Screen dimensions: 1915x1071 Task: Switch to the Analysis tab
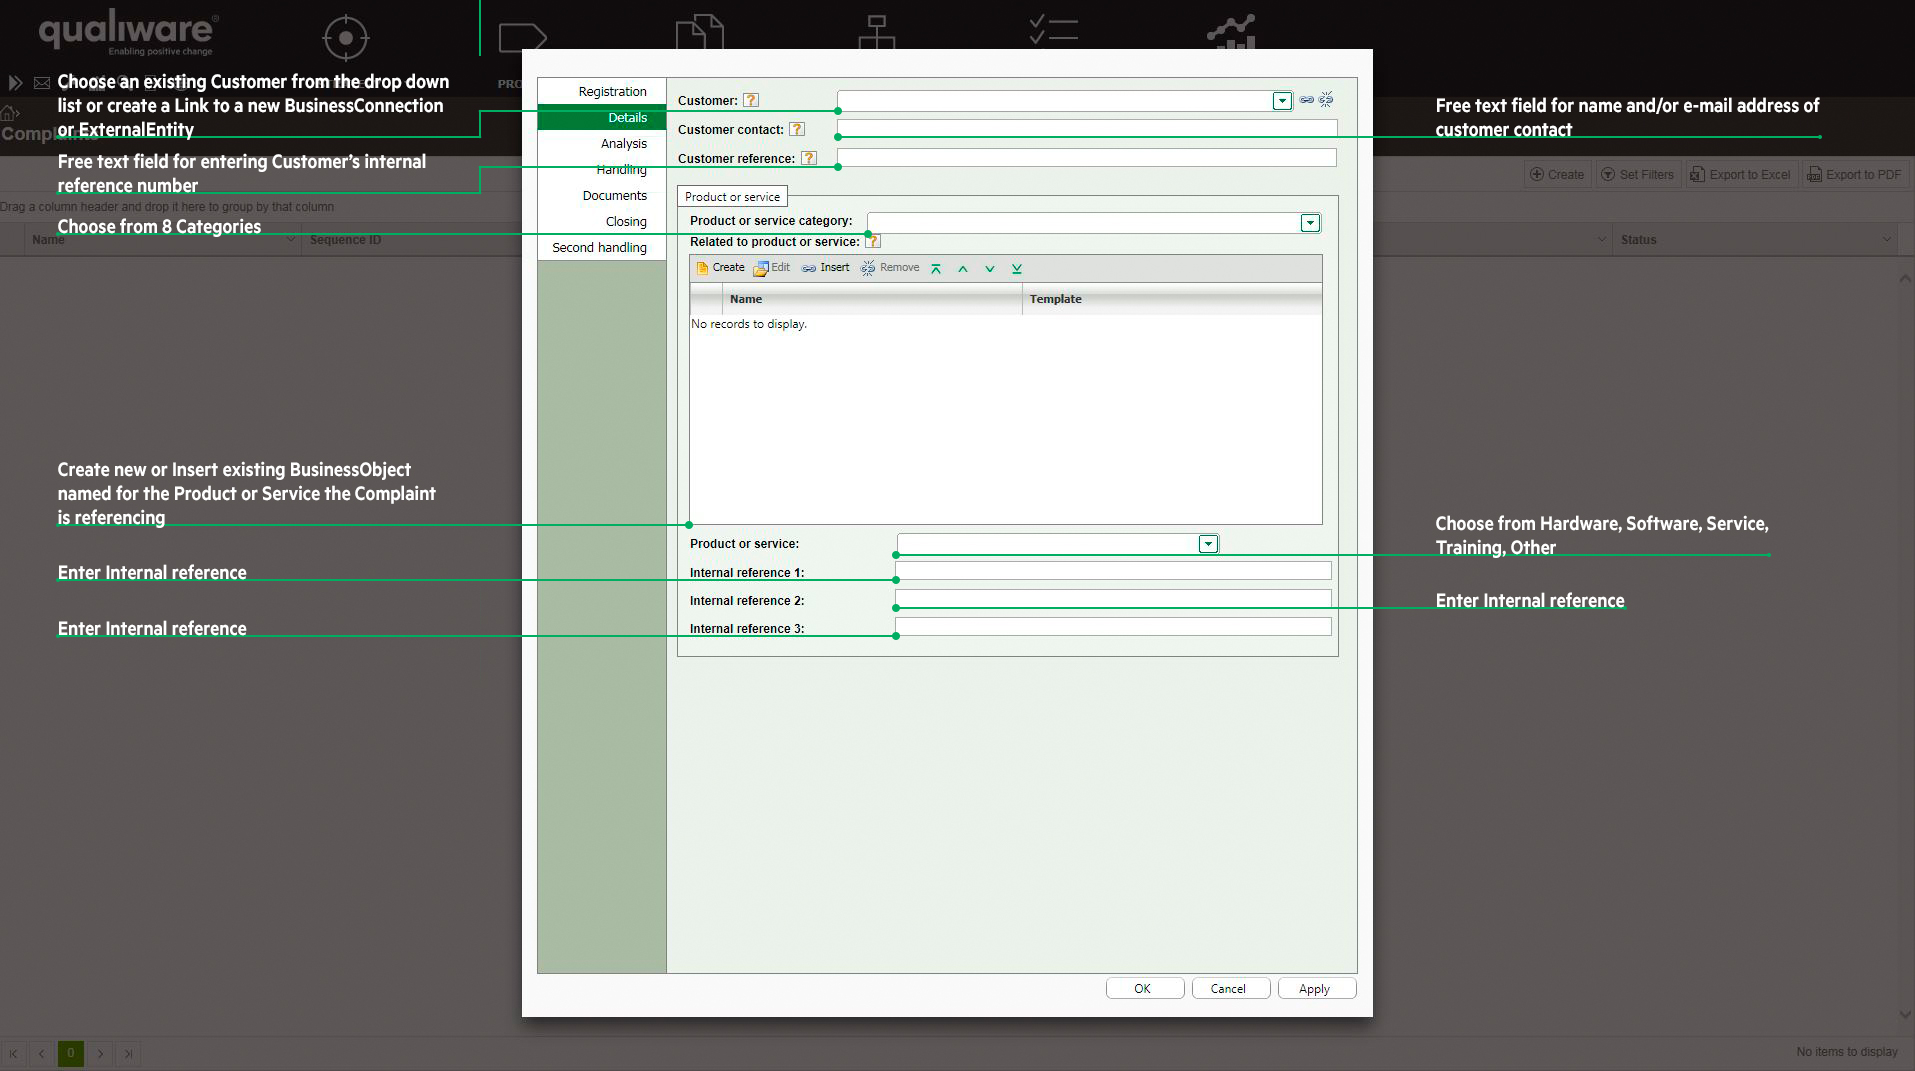click(623, 144)
